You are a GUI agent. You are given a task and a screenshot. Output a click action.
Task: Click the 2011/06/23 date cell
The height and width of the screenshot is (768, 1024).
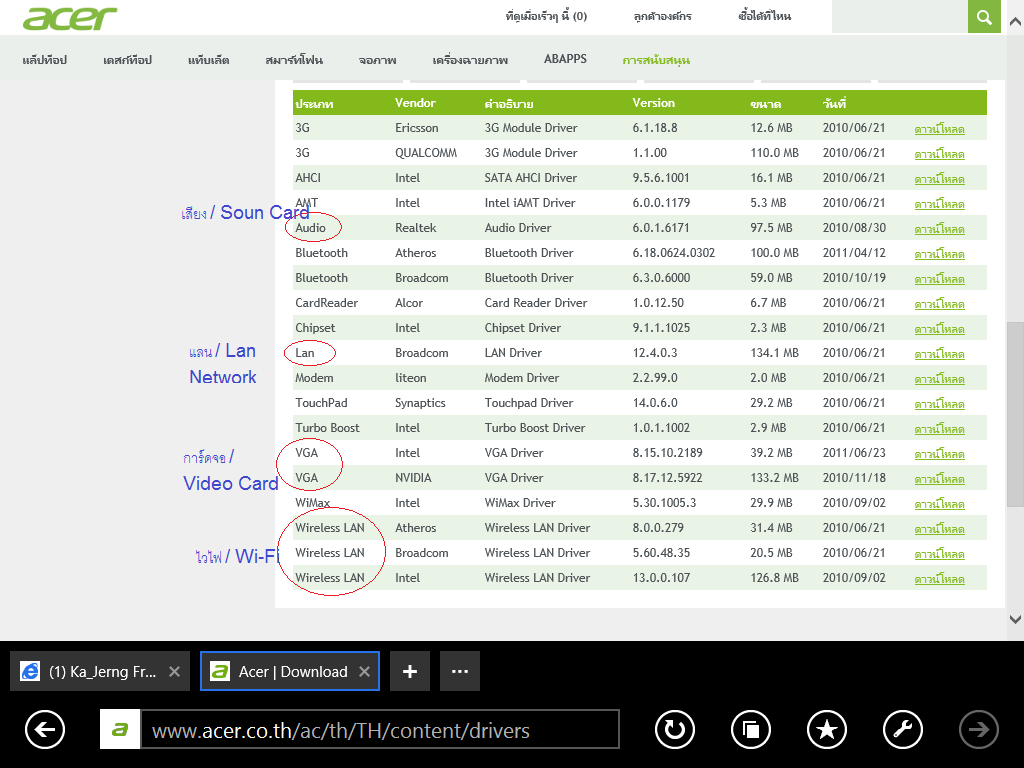click(854, 453)
